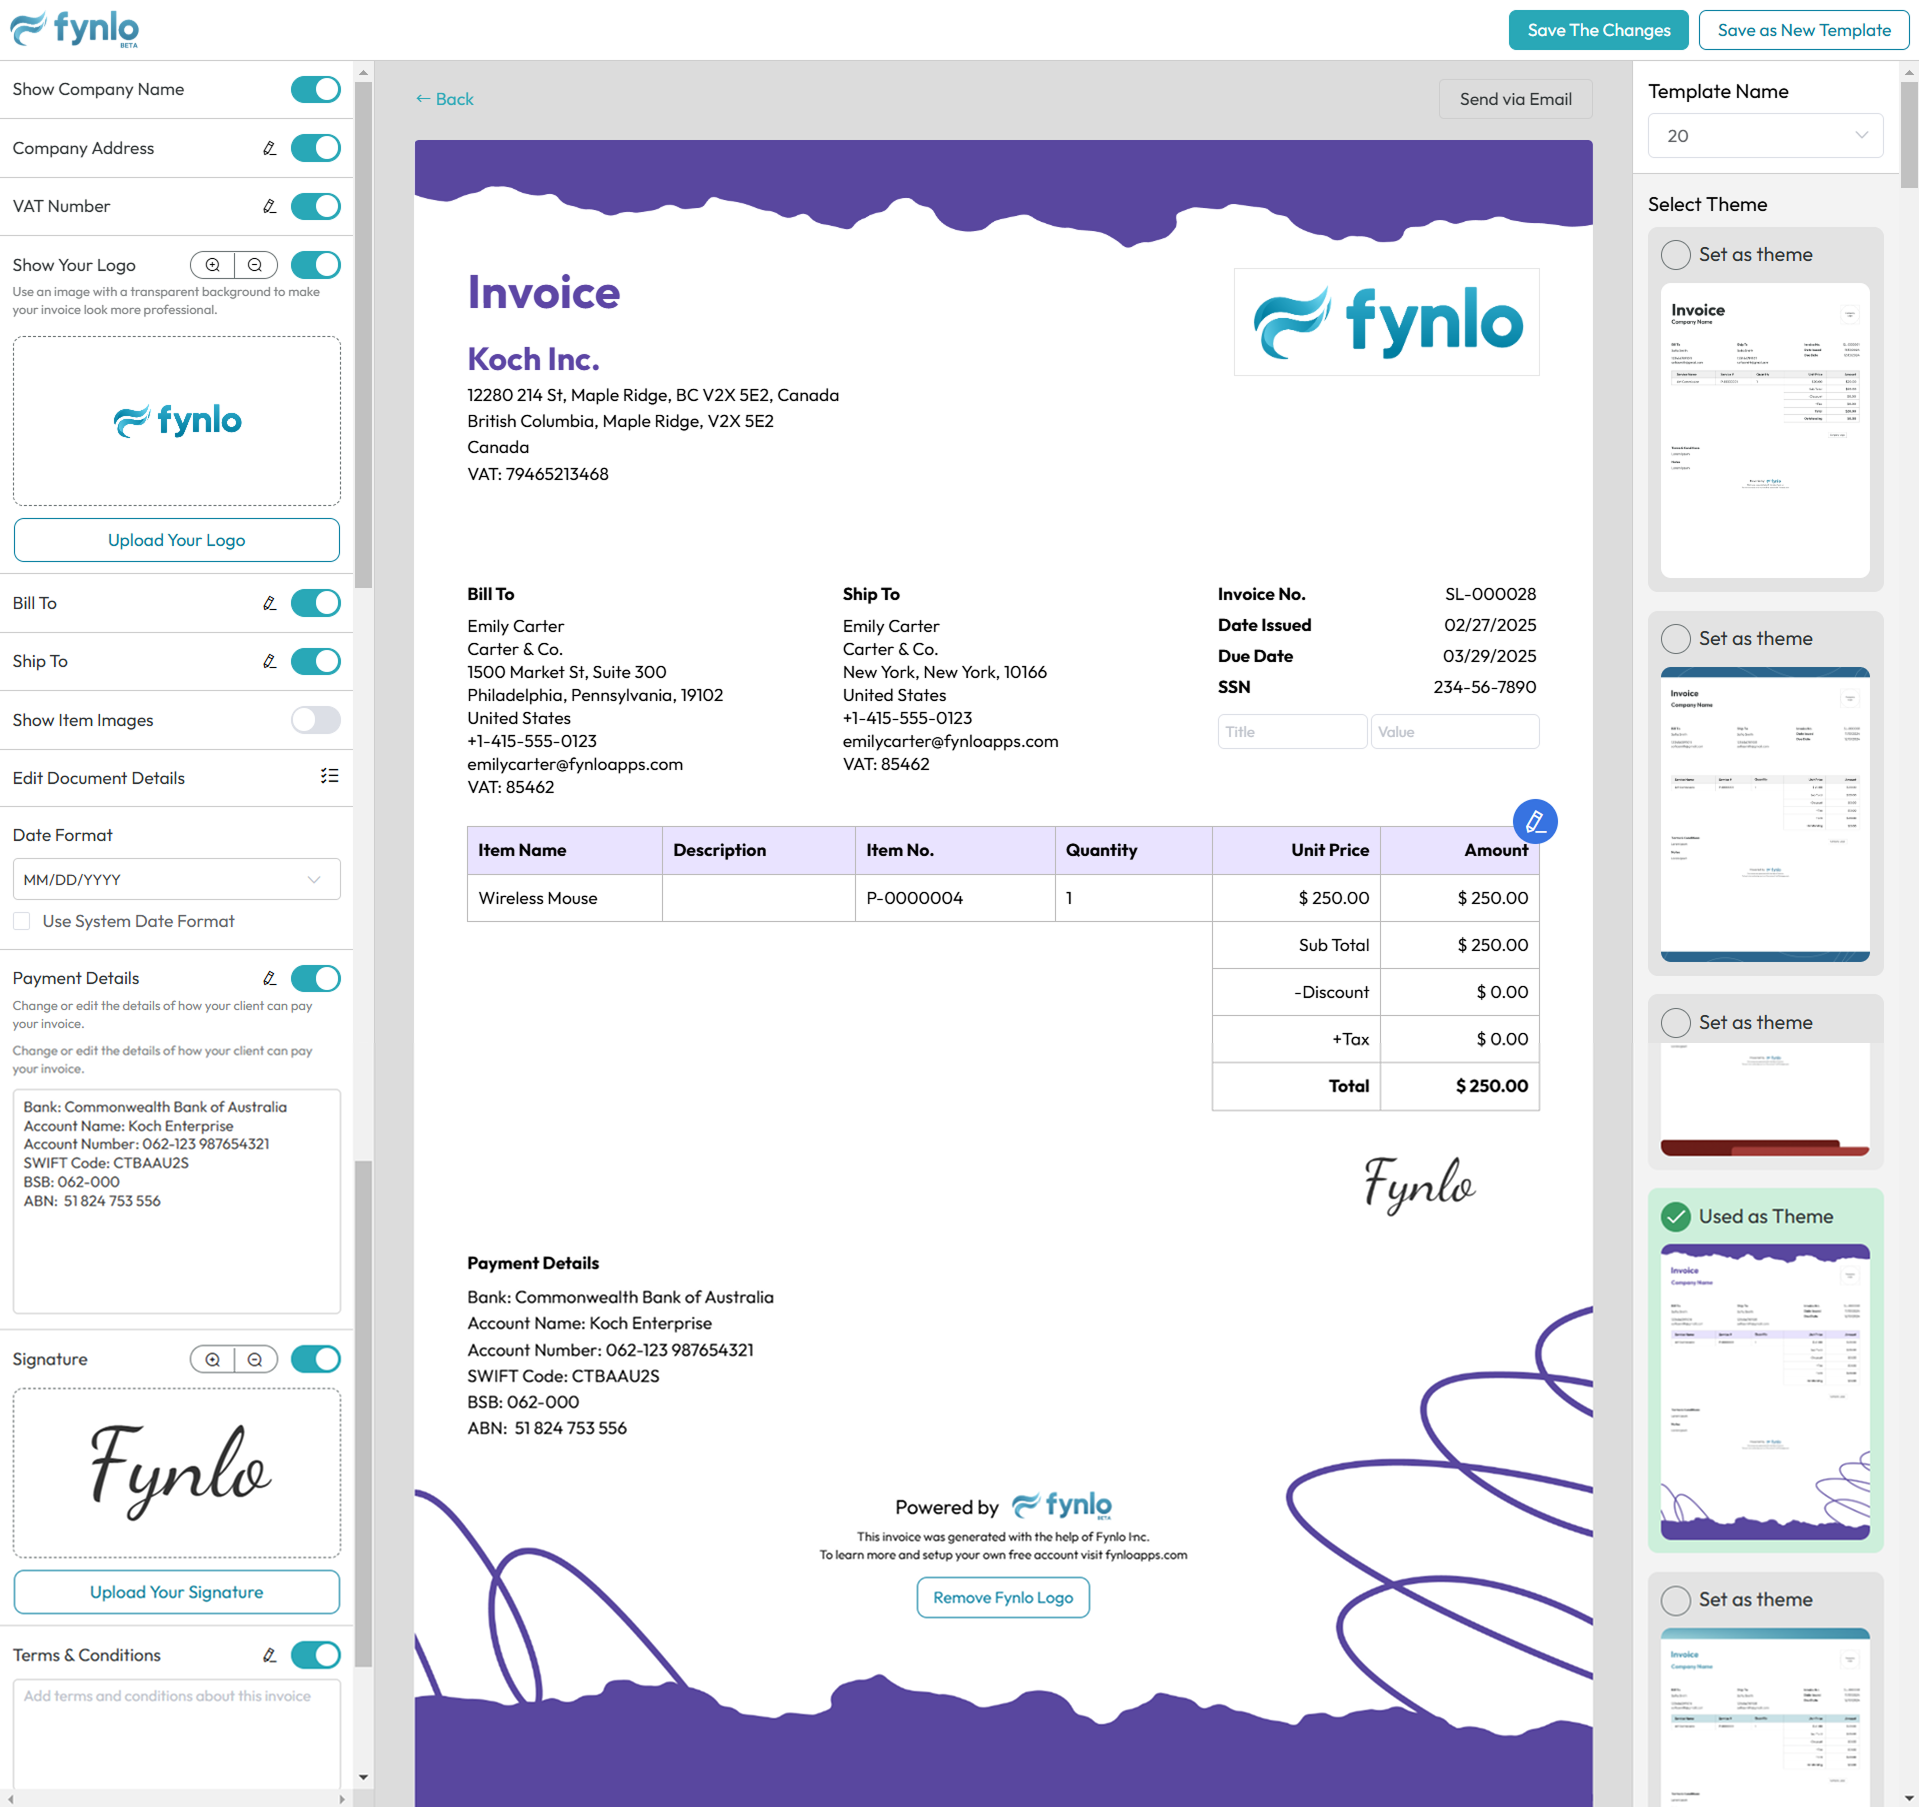Click left sidebar vertical scrollbar
This screenshot has width=1919, height=1807.
coord(363,334)
